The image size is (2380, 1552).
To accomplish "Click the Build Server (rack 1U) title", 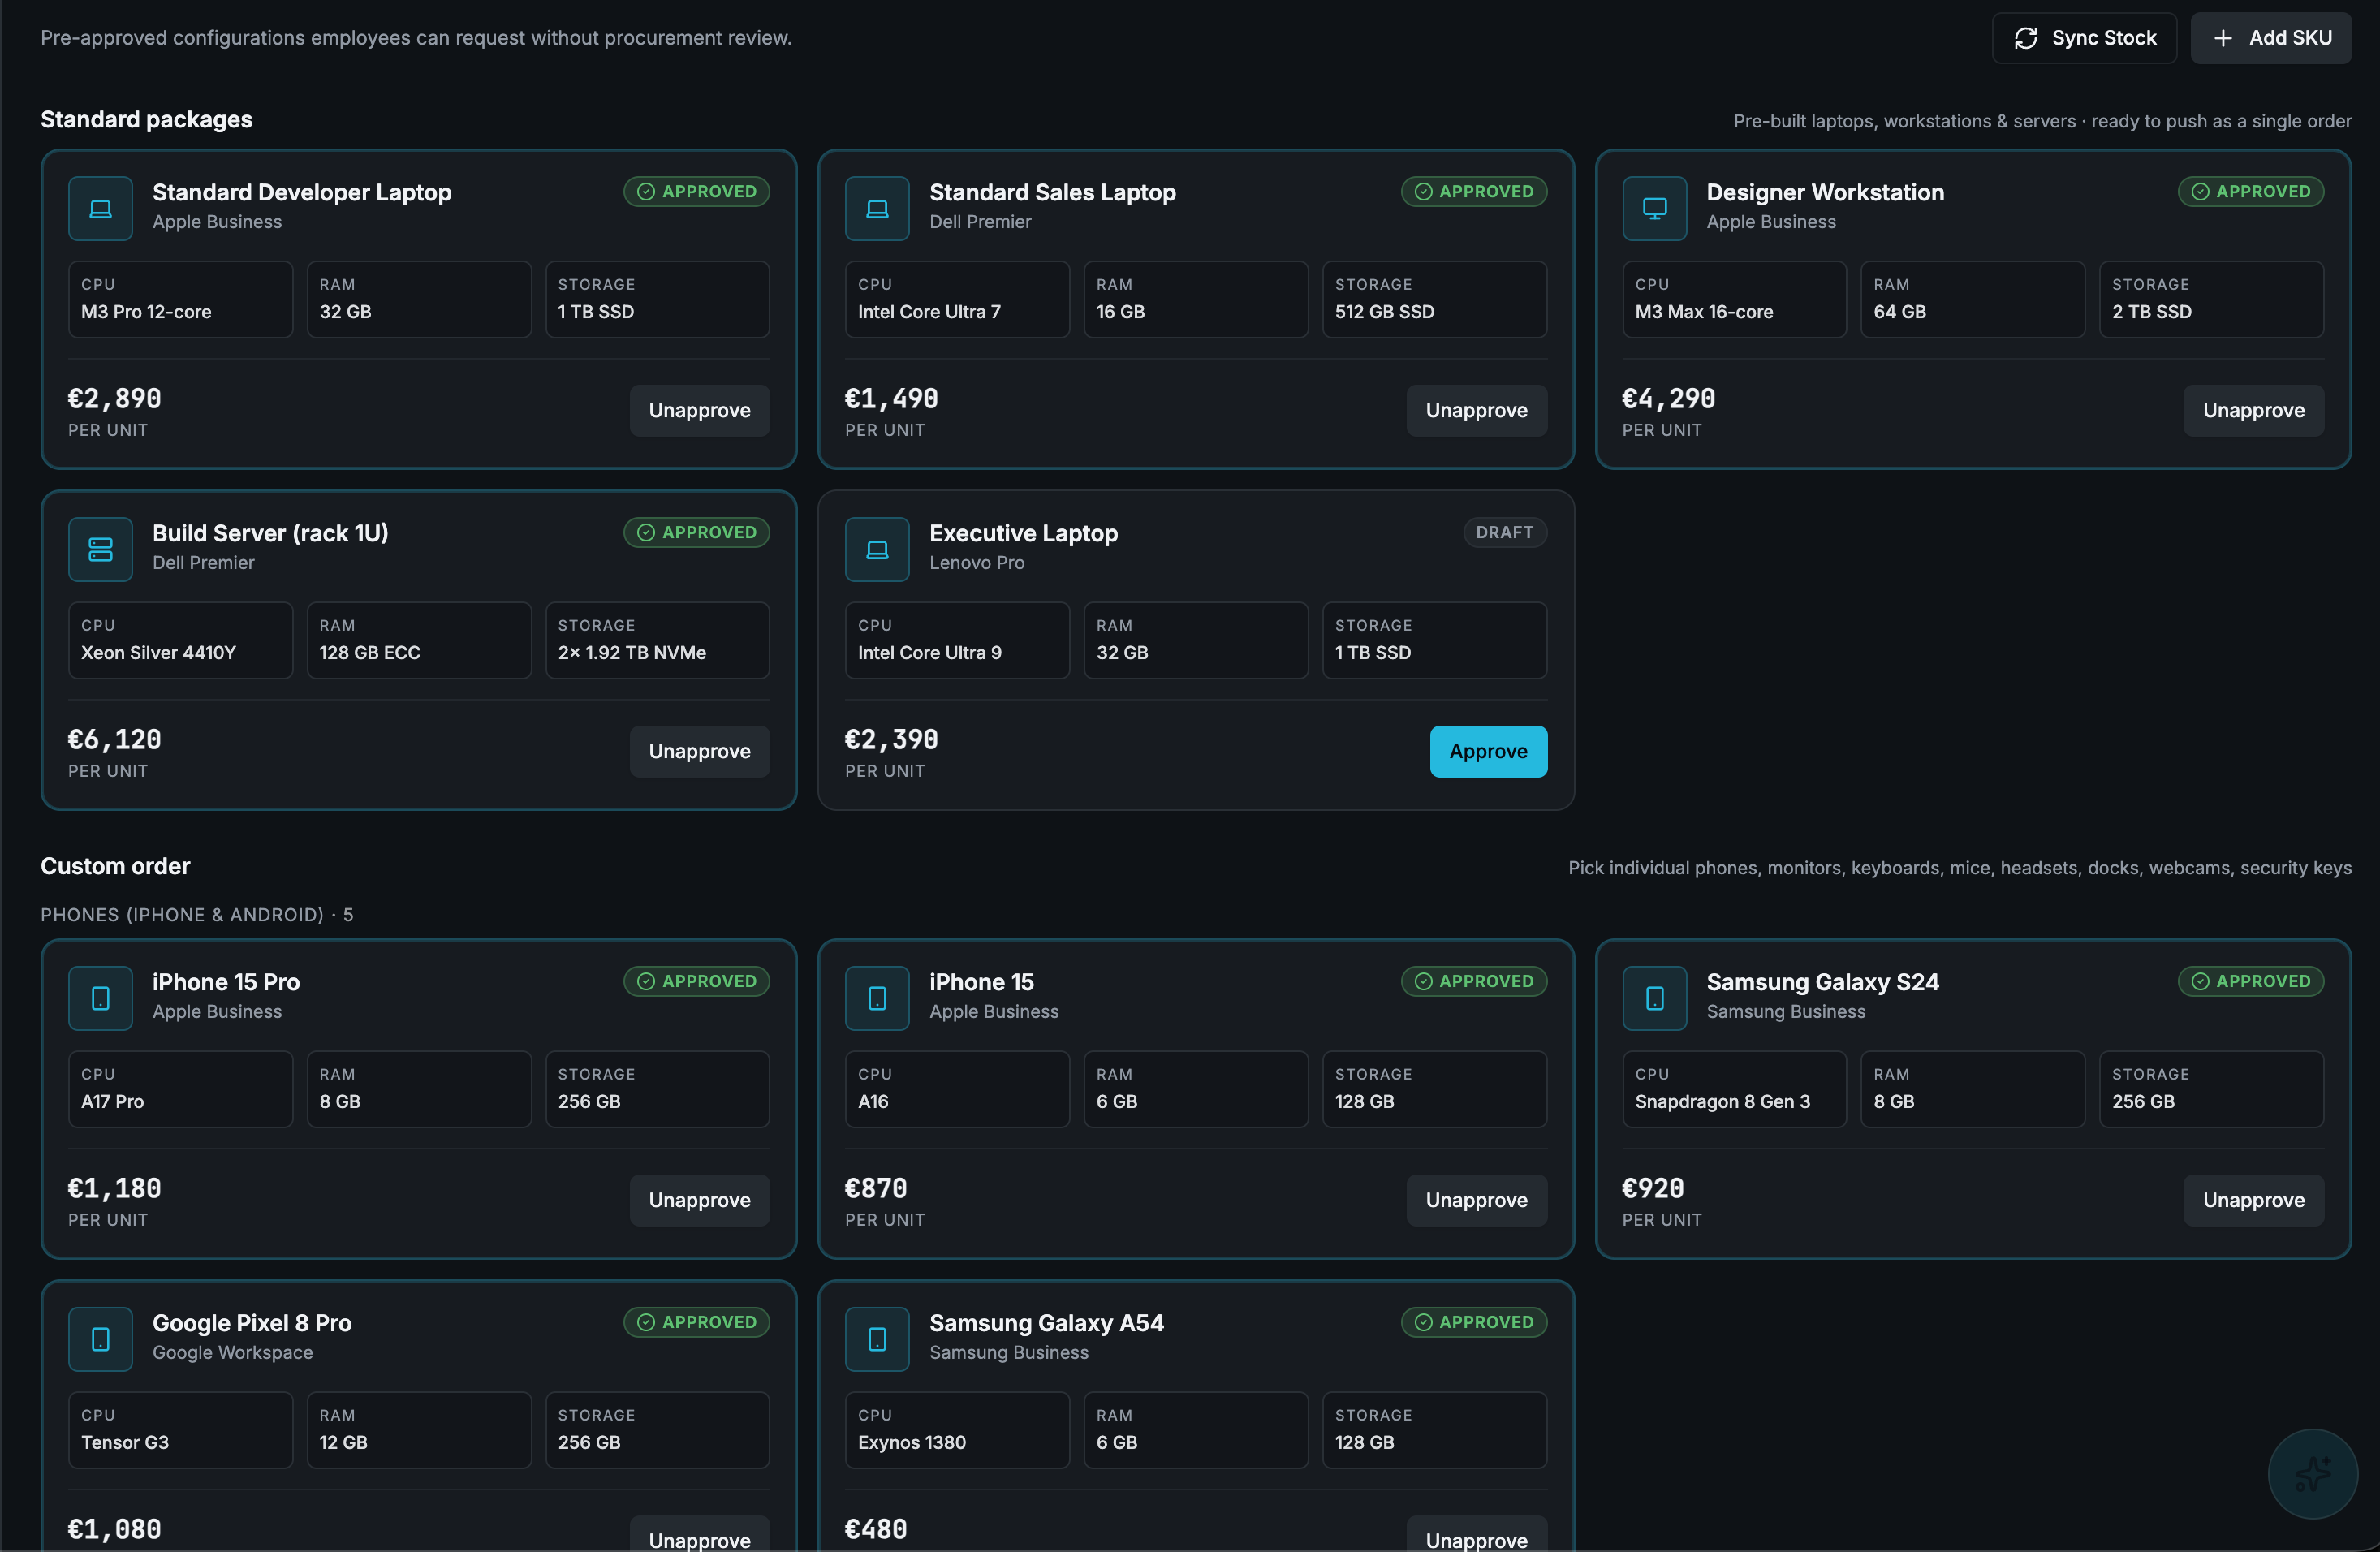I will (x=270, y=533).
